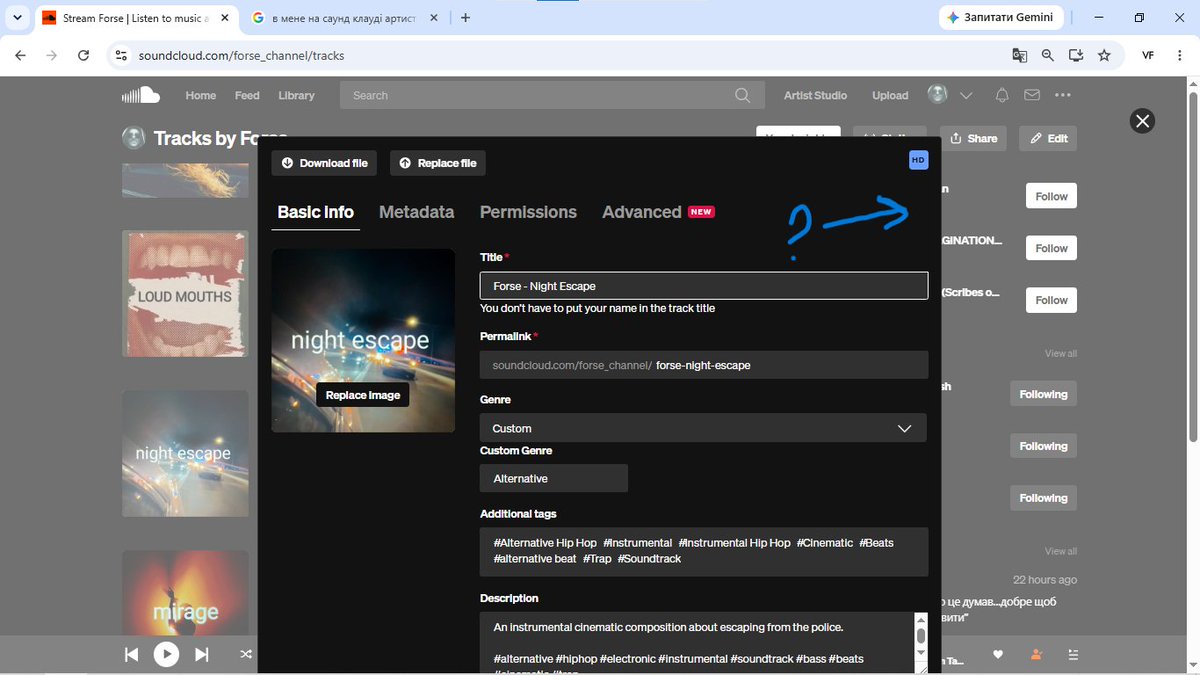Click the SoundCloud logo in the header

(x=140, y=95)
